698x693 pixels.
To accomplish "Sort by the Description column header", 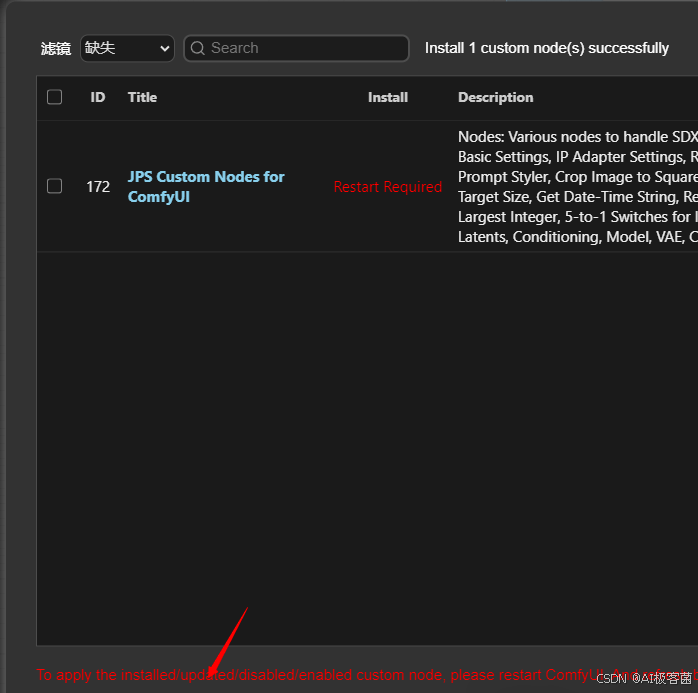I will click(495, 97).
